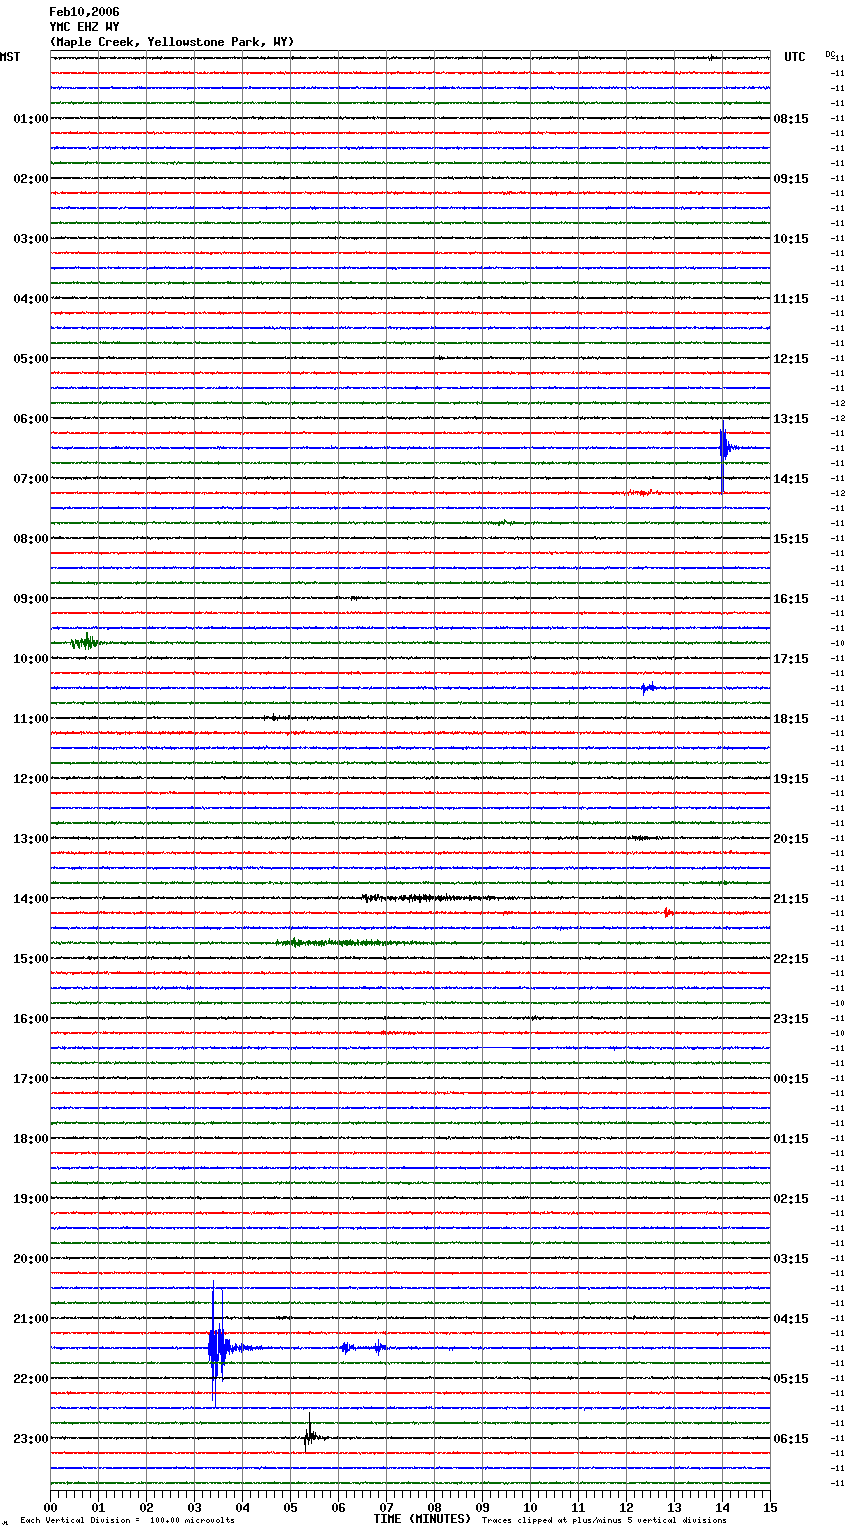Screen dimensions: 850x1534
Task: Select the 16:00 MST row label
Action: pyautogui.click(x=31, y=1019)
